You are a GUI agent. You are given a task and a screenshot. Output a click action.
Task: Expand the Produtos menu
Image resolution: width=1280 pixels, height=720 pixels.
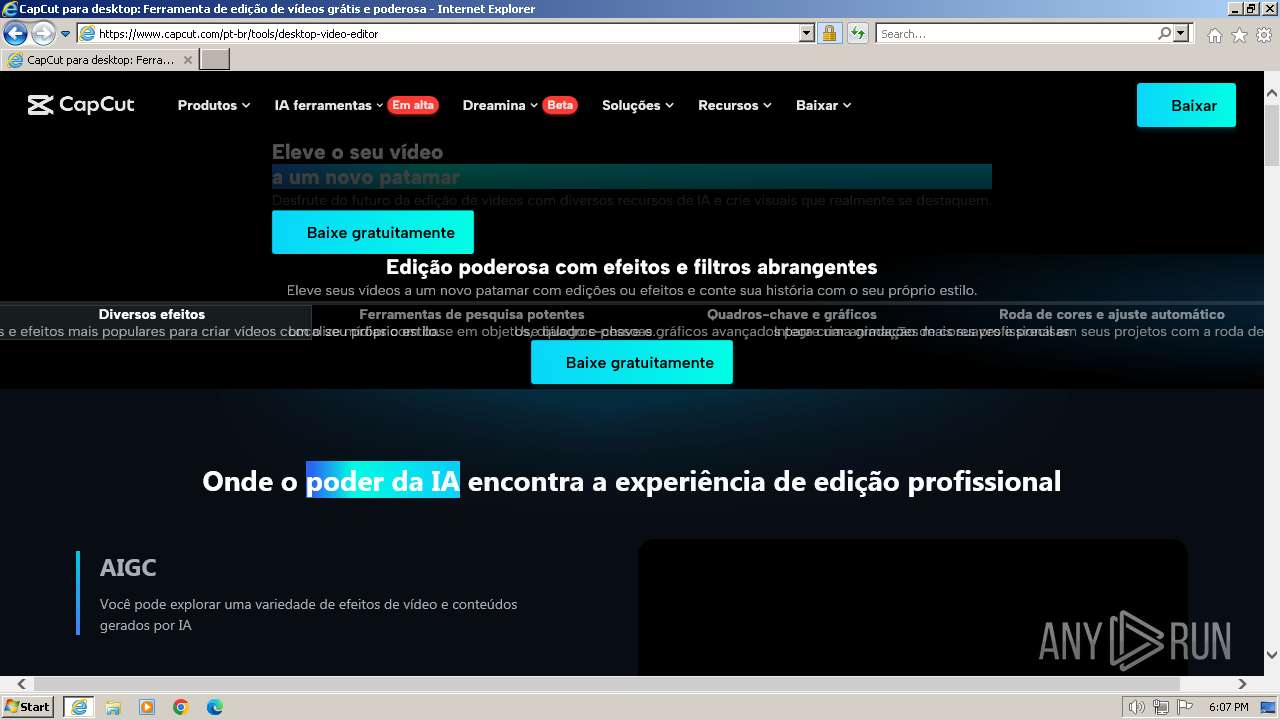pos(214,105)
